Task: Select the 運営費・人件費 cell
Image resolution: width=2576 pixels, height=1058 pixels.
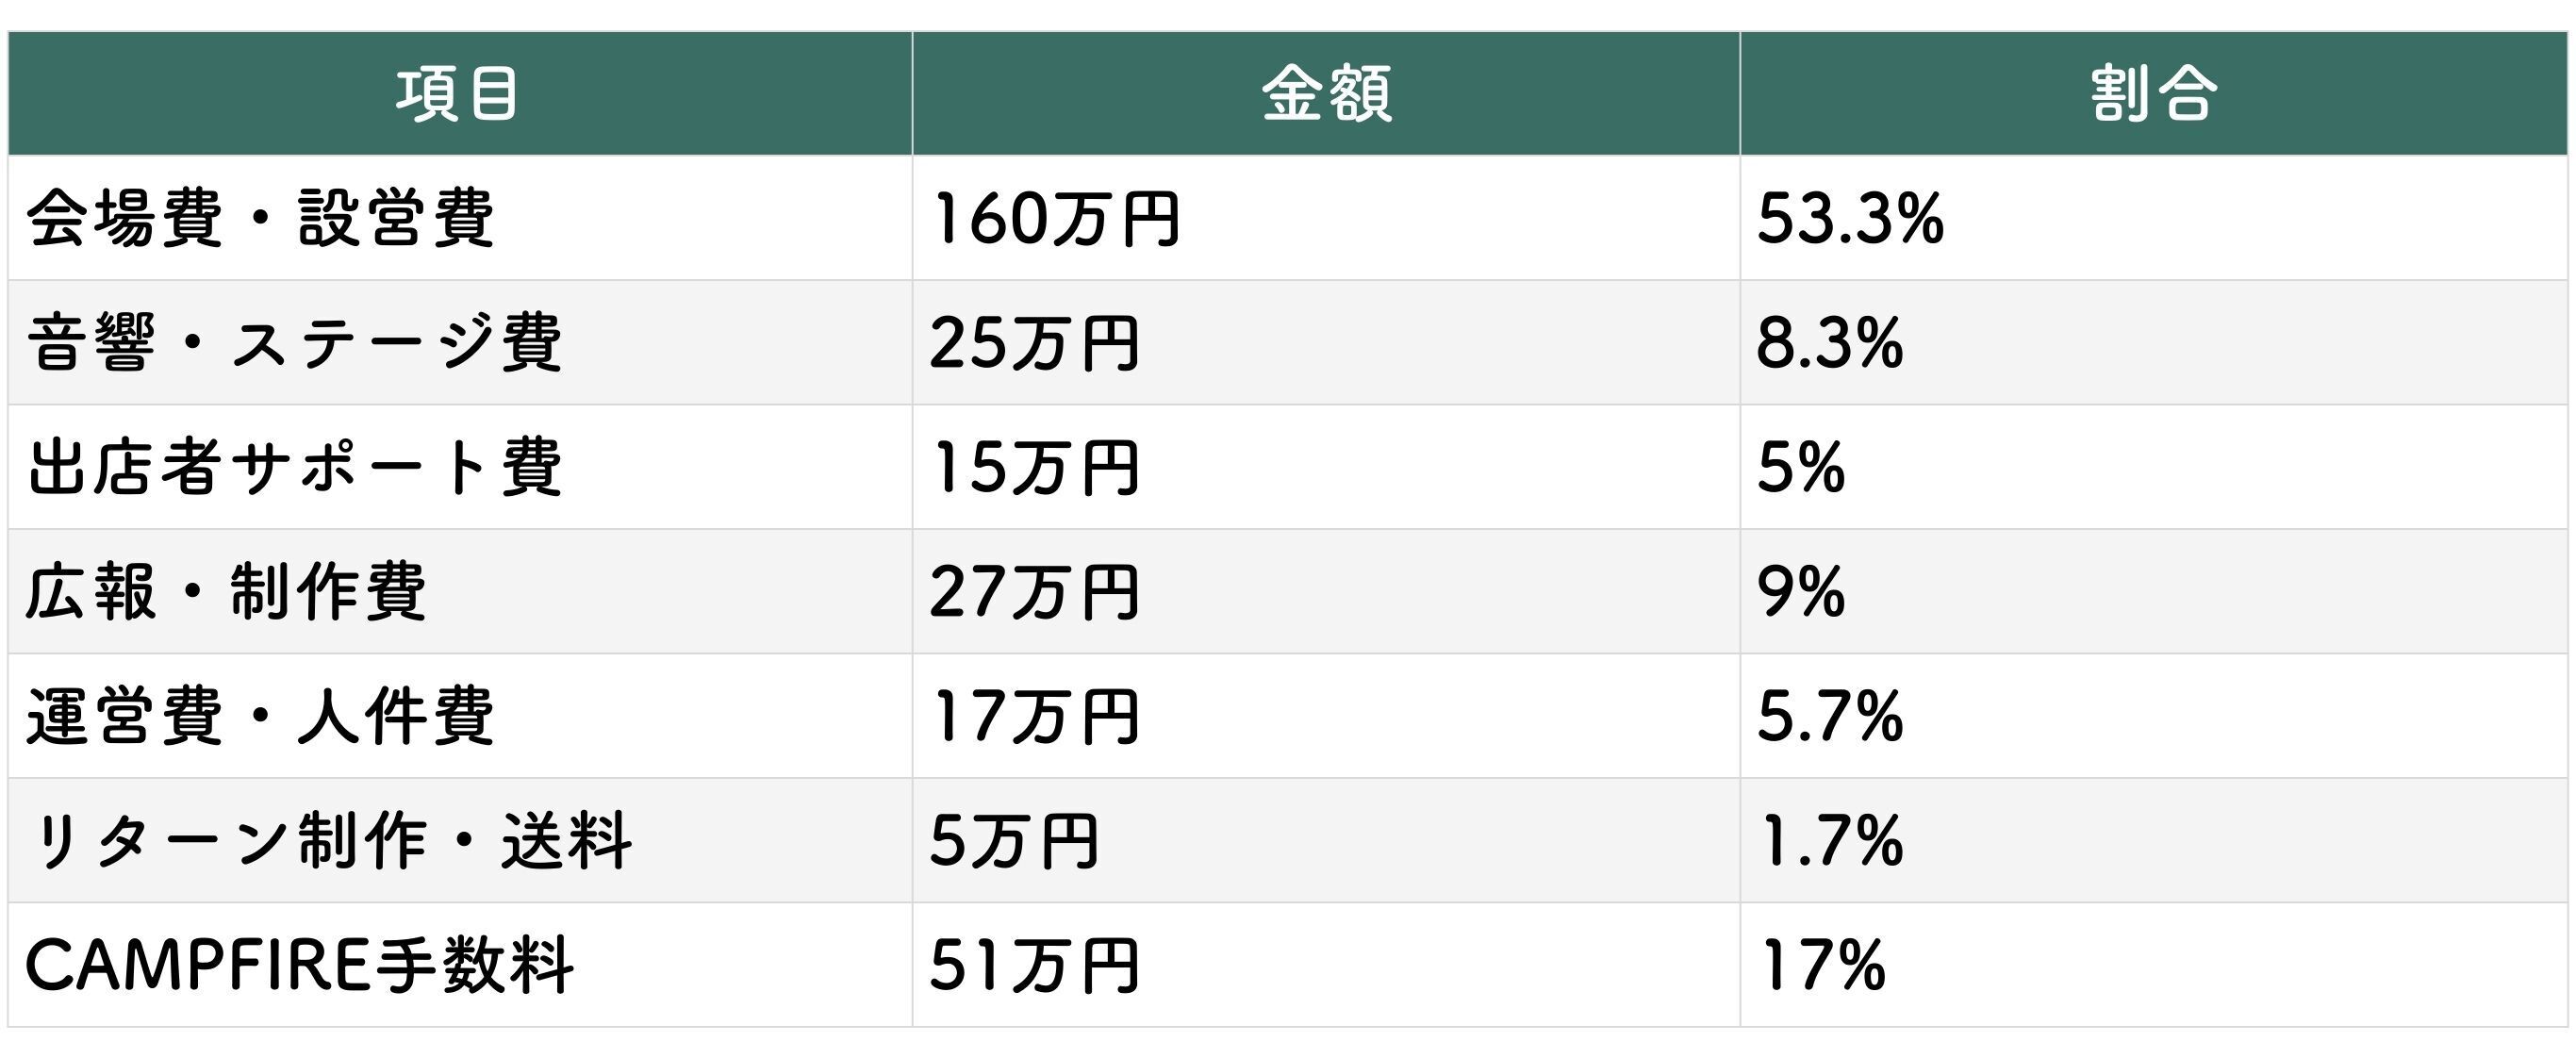Action: pos(260,716)
